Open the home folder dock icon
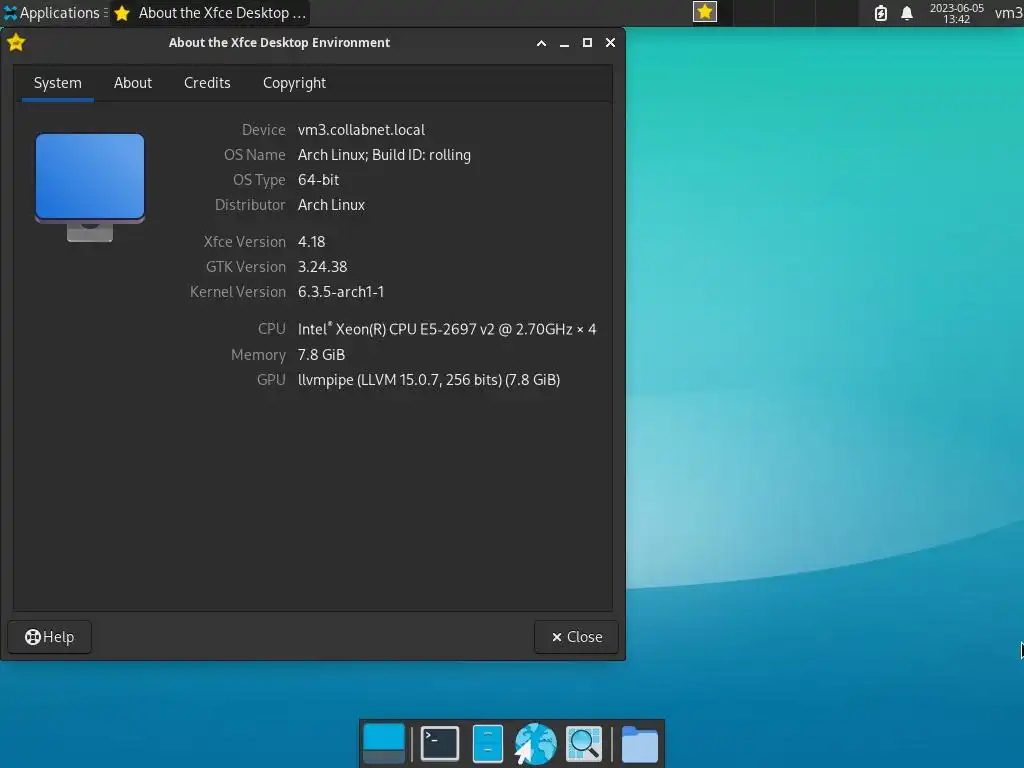The width and height of the screenshot is (1024, 768). point(639,744)
